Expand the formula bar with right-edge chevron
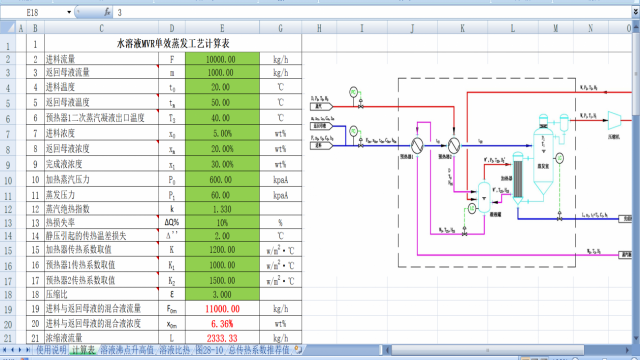The height and width of the screenshot is (360, 640). 636,12
